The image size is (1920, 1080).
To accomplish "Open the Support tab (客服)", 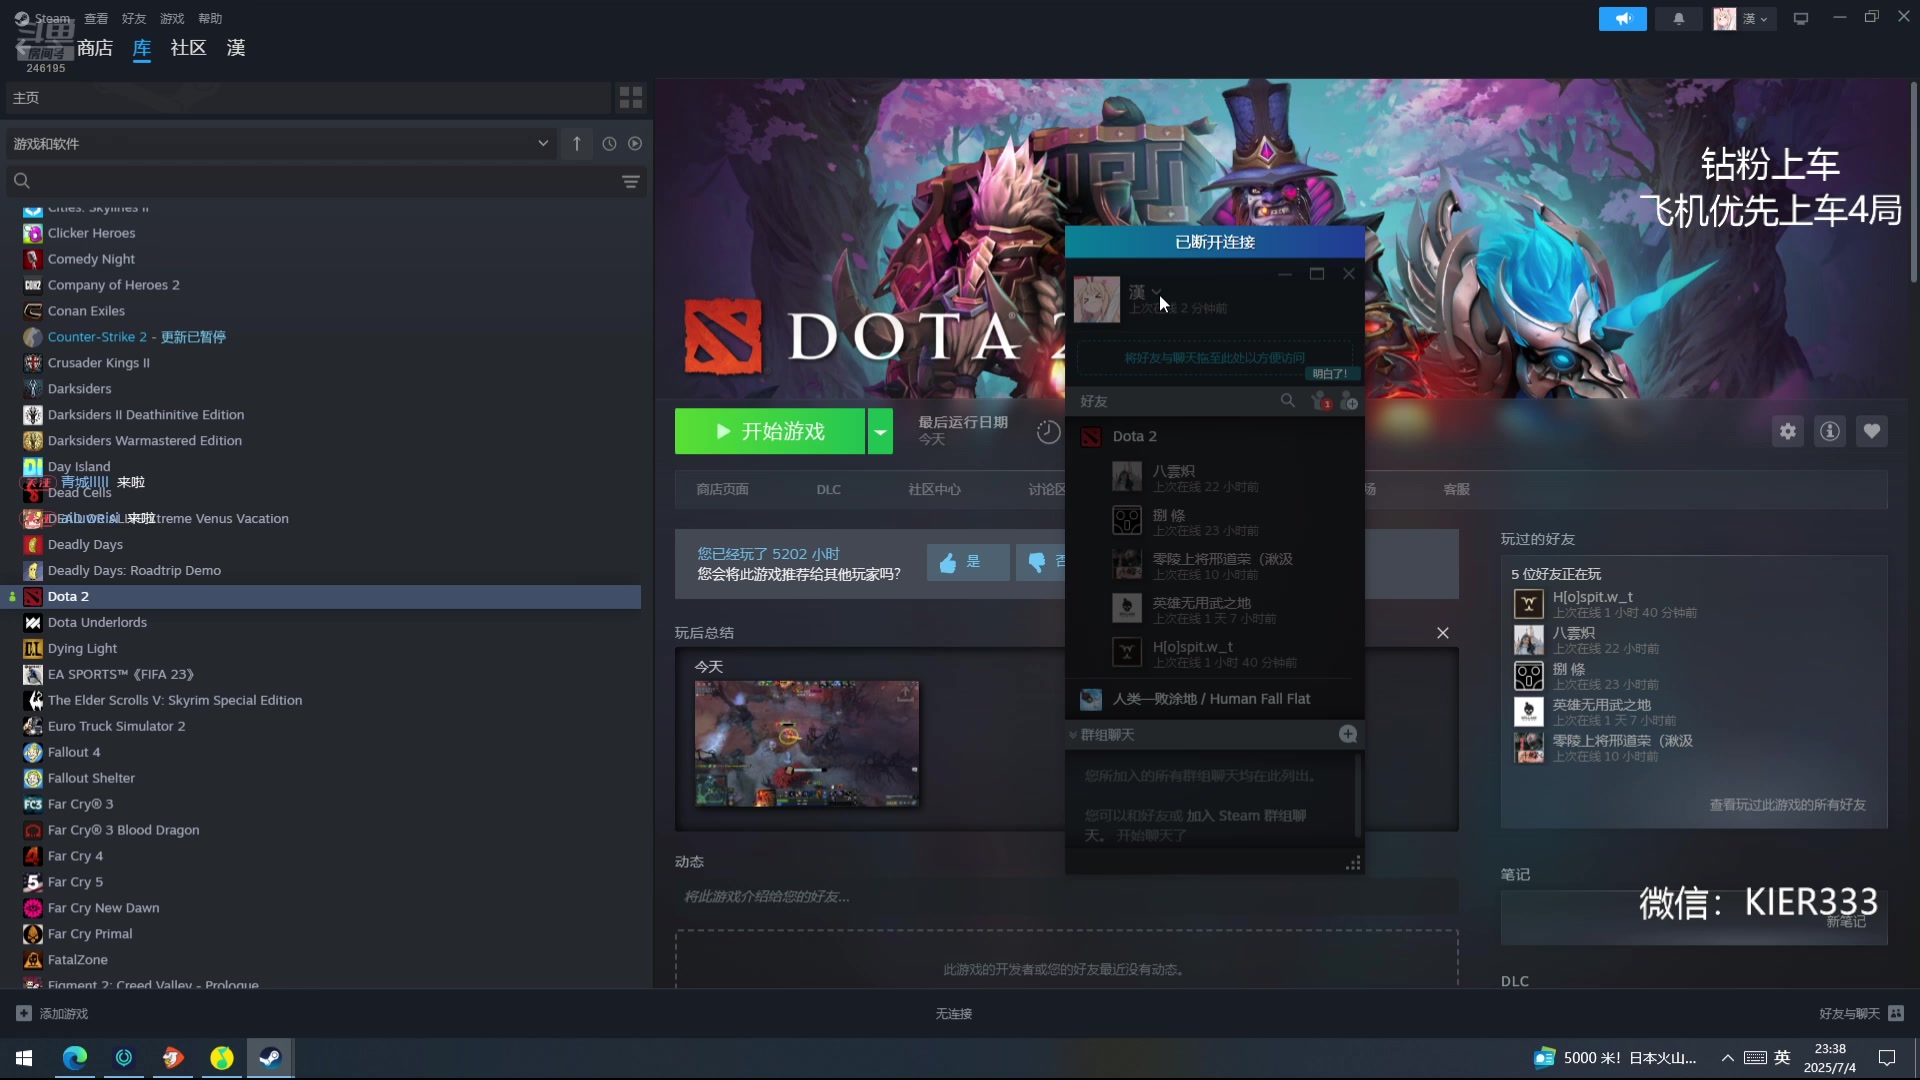I will [x=1456, y=490].
